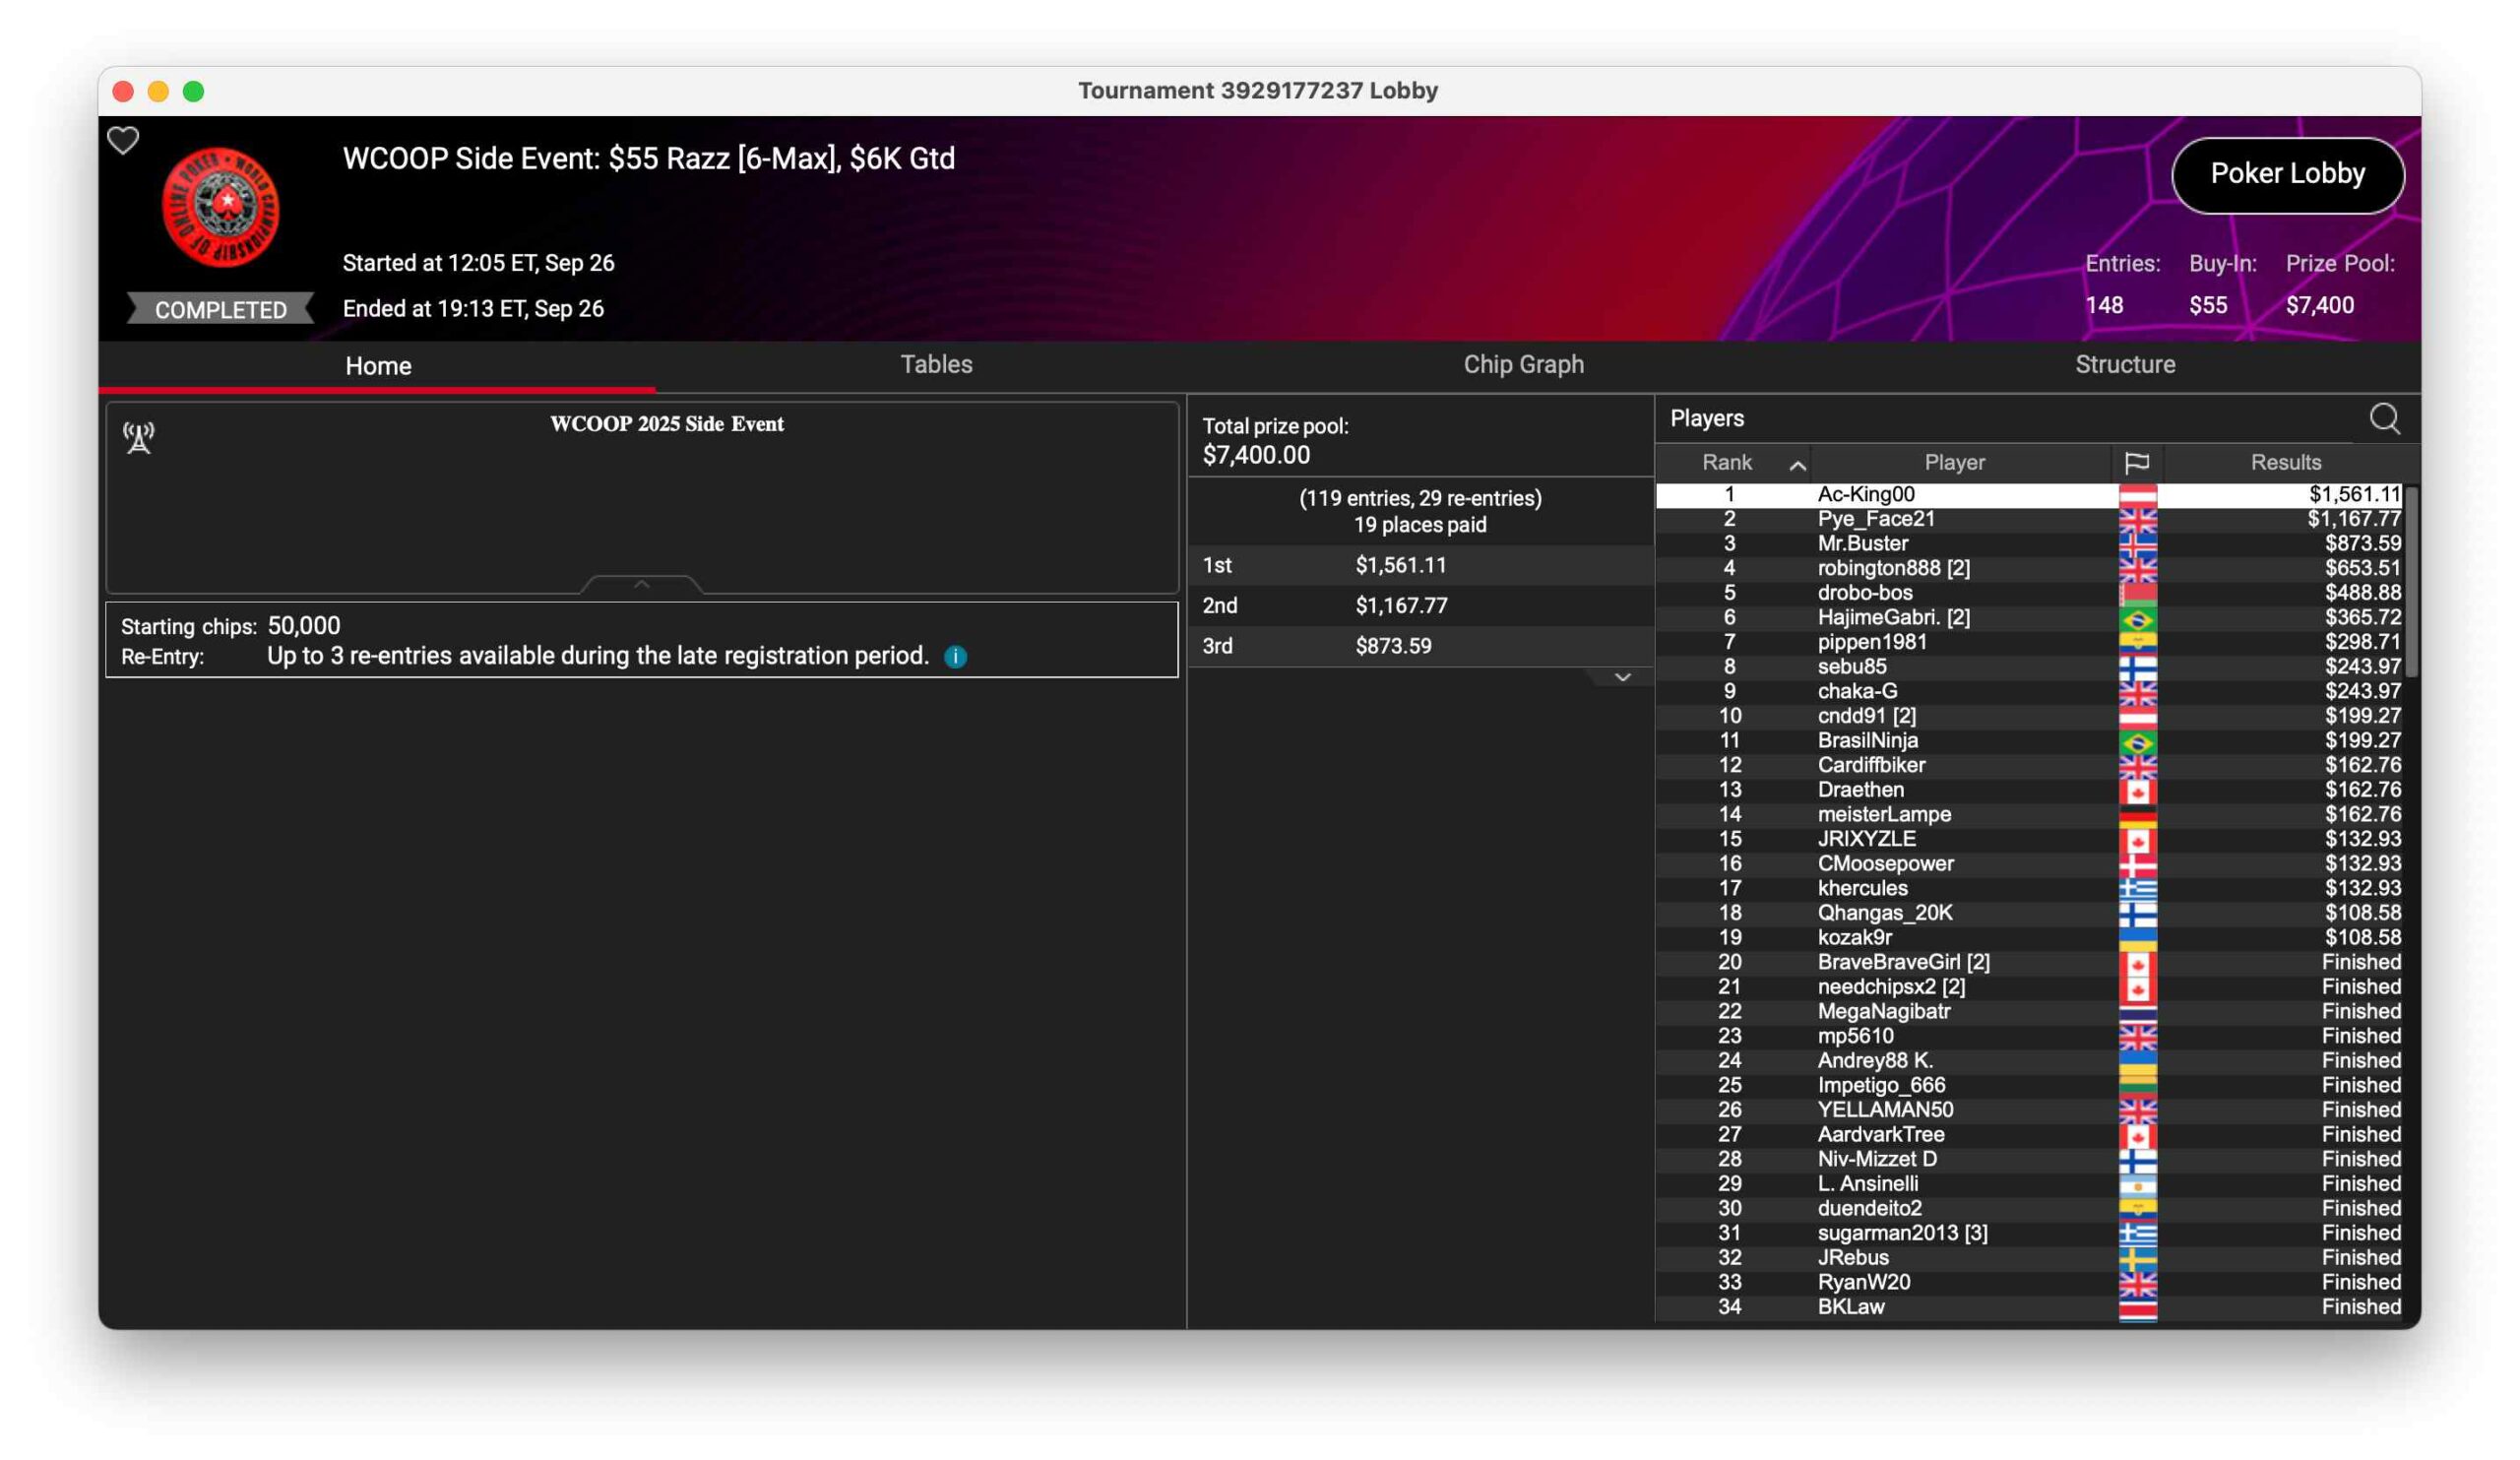Collapse the WCOOP 2025 Side Event banner
This screenshot has width=2520, height=1460.
(x=642, y=584)
